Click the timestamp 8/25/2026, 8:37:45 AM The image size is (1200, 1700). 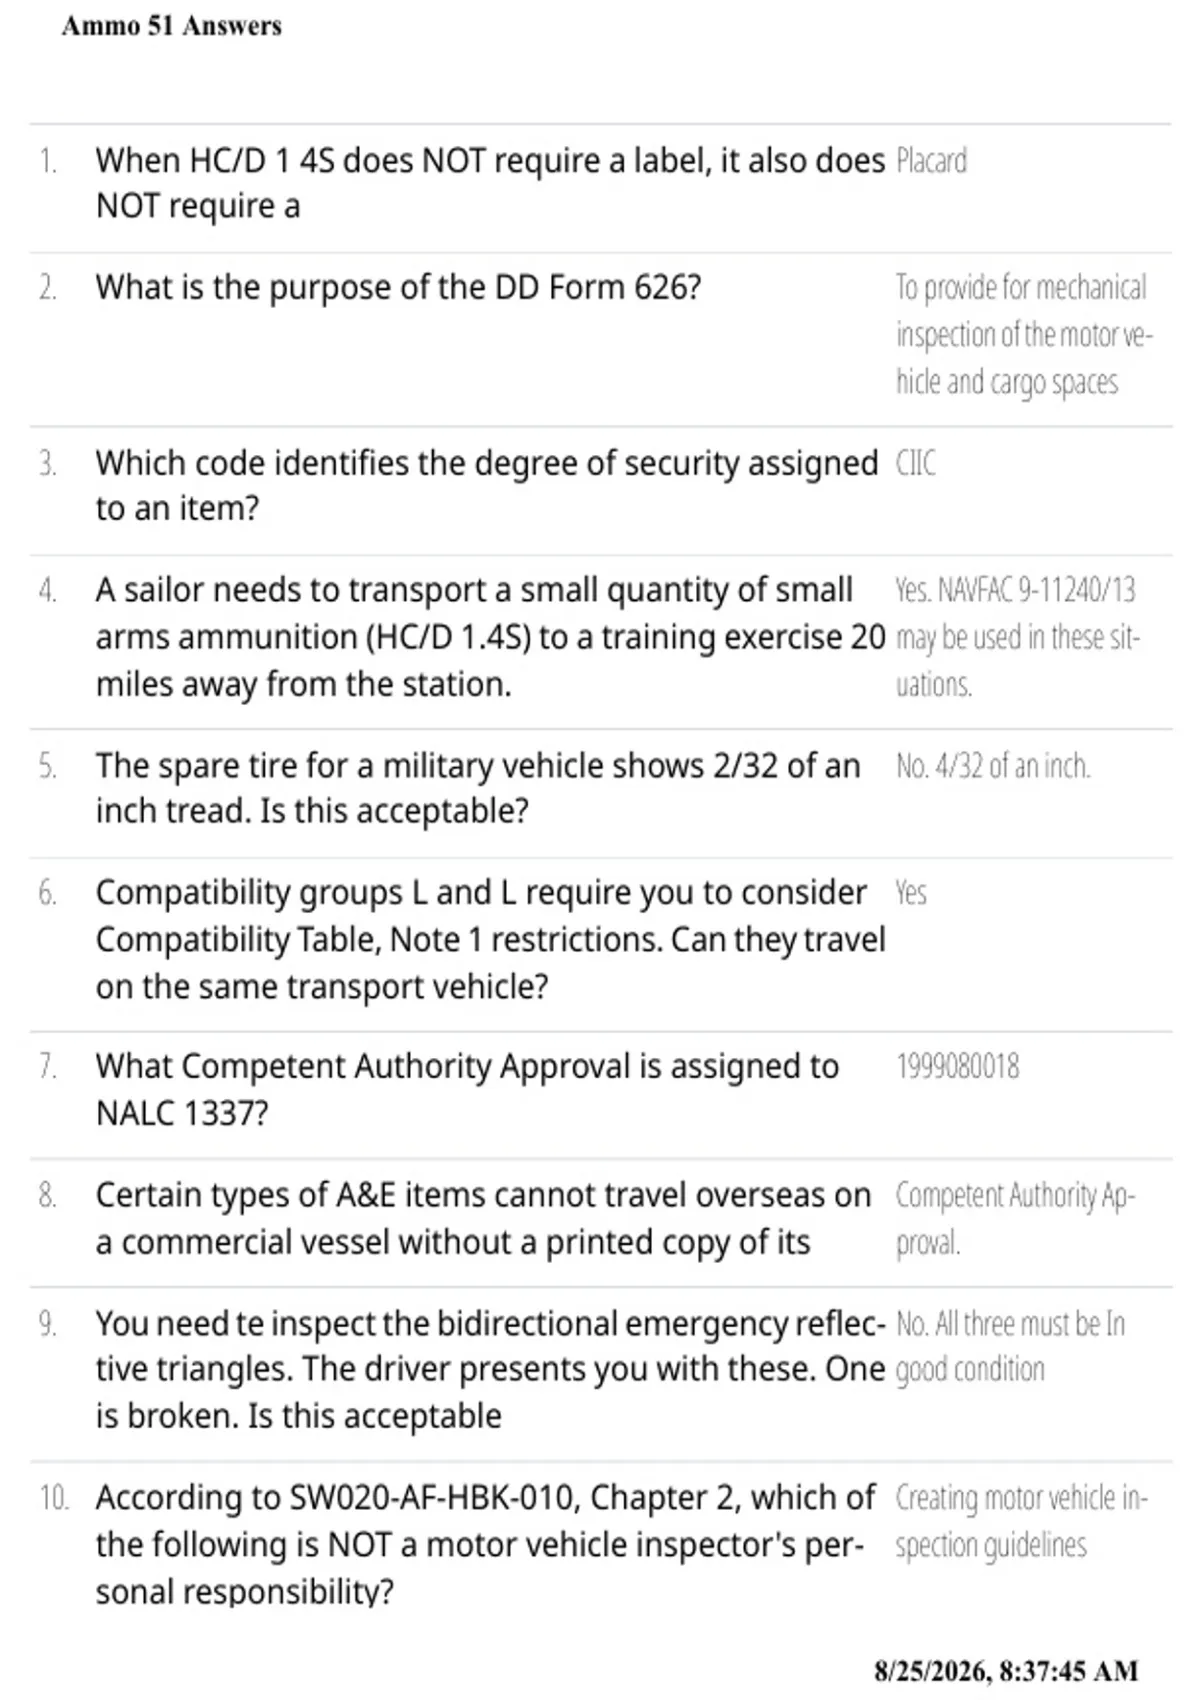tap(1006, 1671)
